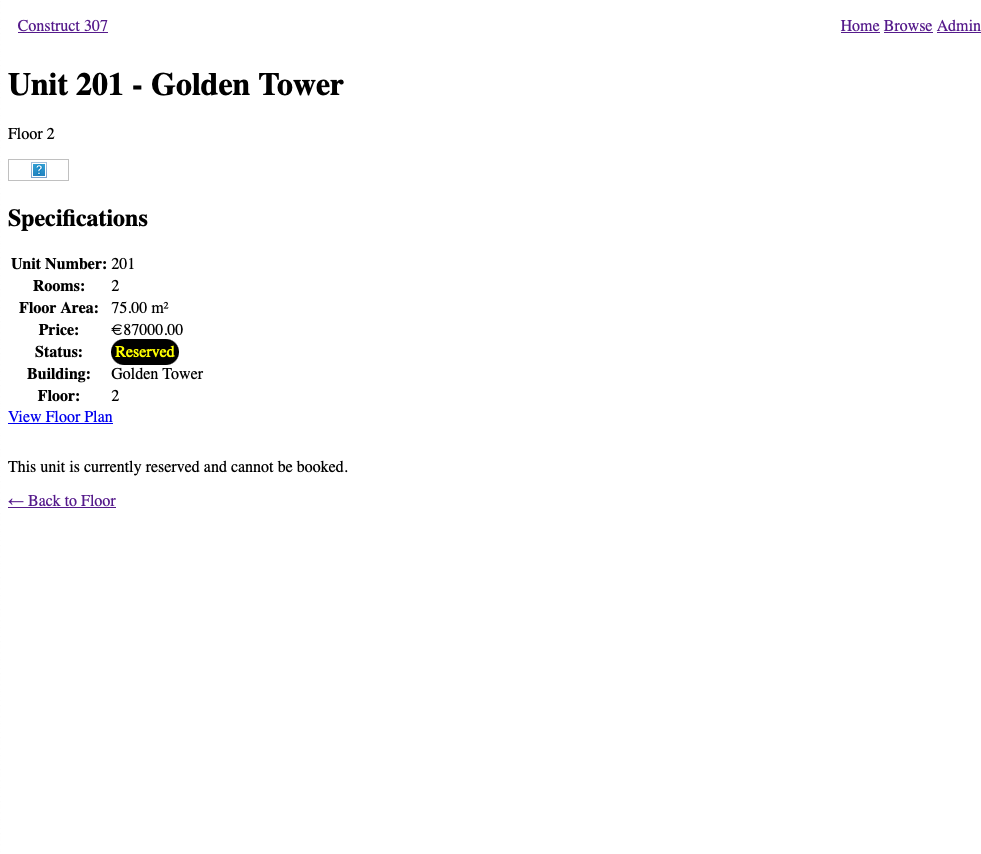The width and height of the screenshot is (981, 854).
Task: Click the 75.00 m² floor area value
Action: tap(139, 308)
